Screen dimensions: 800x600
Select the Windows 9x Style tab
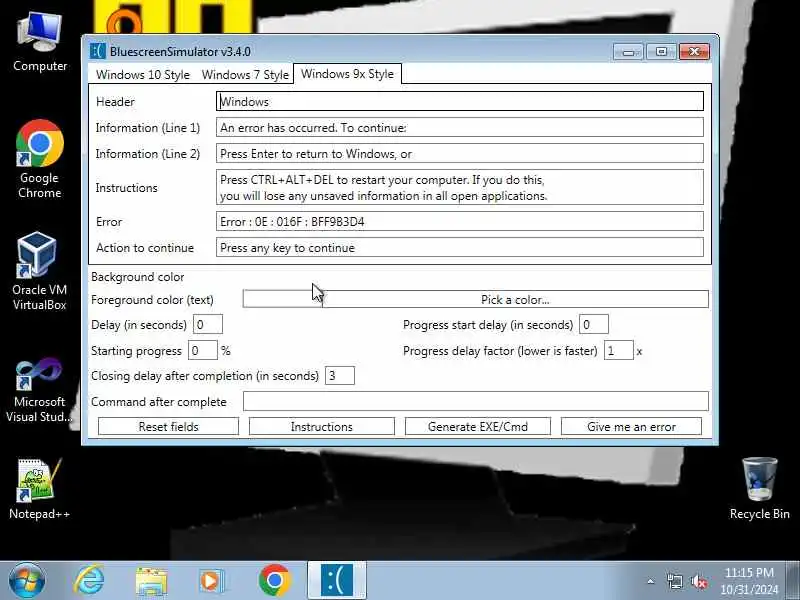point(347,74)
